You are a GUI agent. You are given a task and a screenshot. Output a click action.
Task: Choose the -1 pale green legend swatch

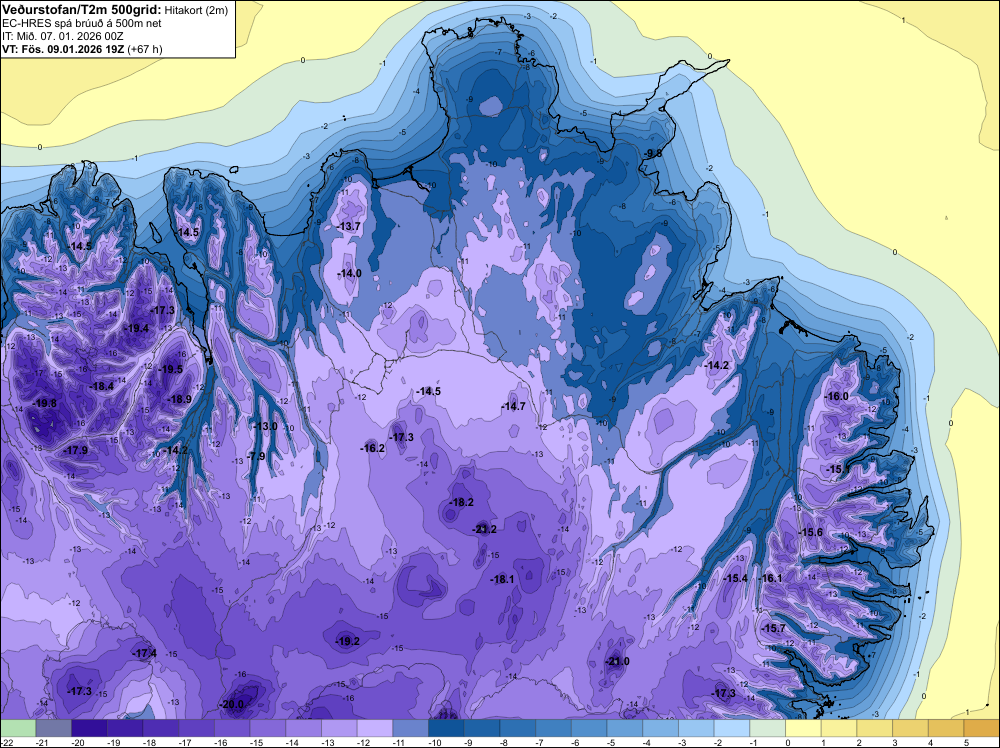(x=768, y=728)
